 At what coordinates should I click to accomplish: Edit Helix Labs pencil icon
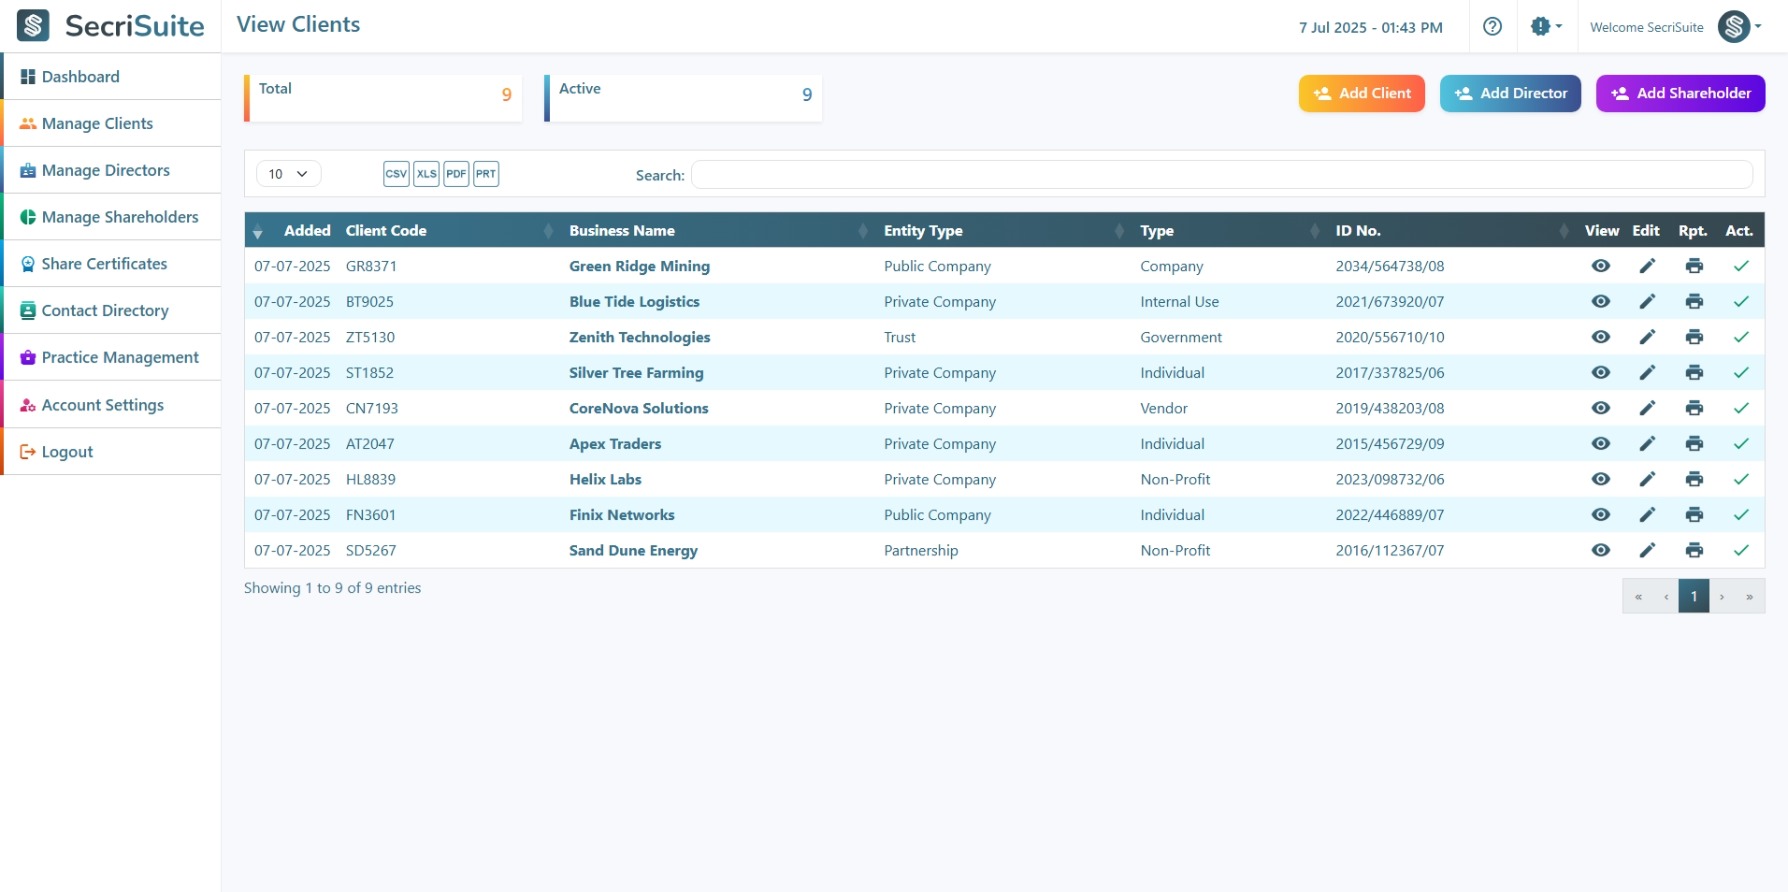[x=1647, y=479]
